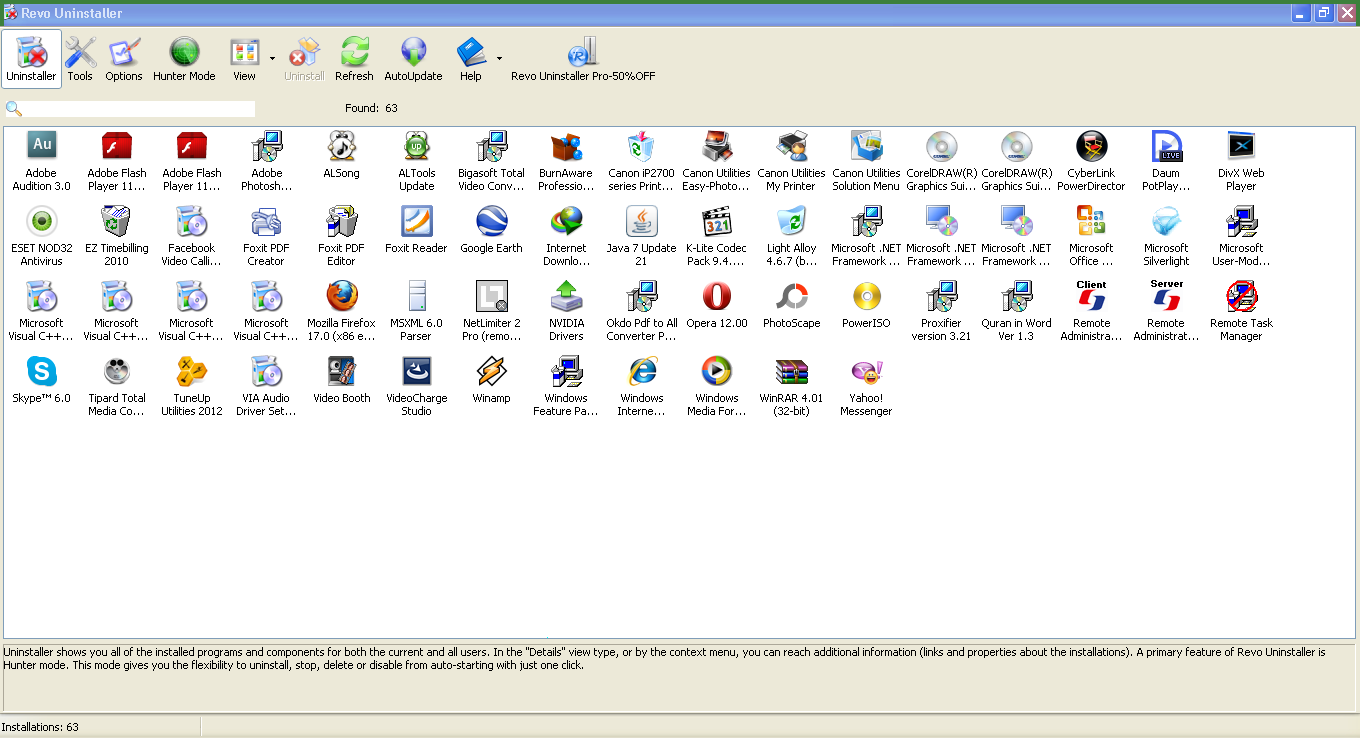Select Google Earth icon
1360x738 pixels.
(x=492, y=220)
